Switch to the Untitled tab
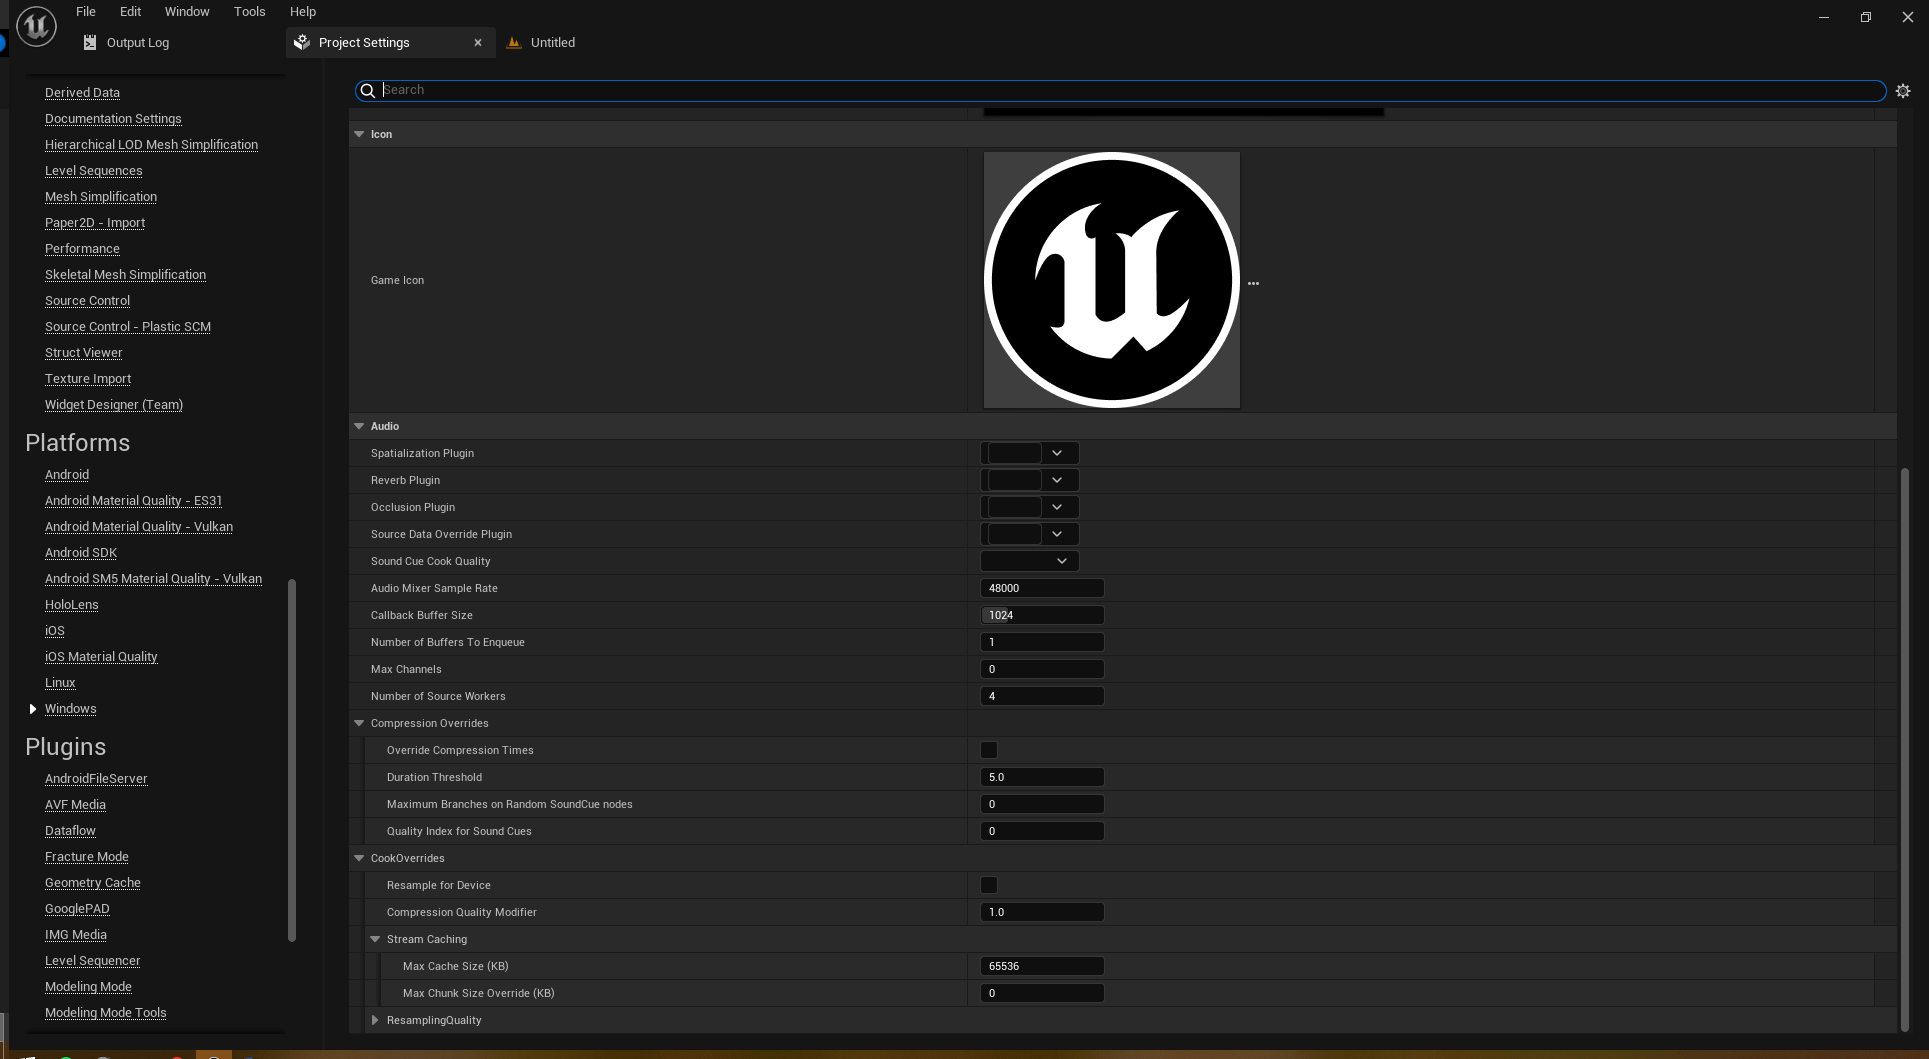 point(552,42)
